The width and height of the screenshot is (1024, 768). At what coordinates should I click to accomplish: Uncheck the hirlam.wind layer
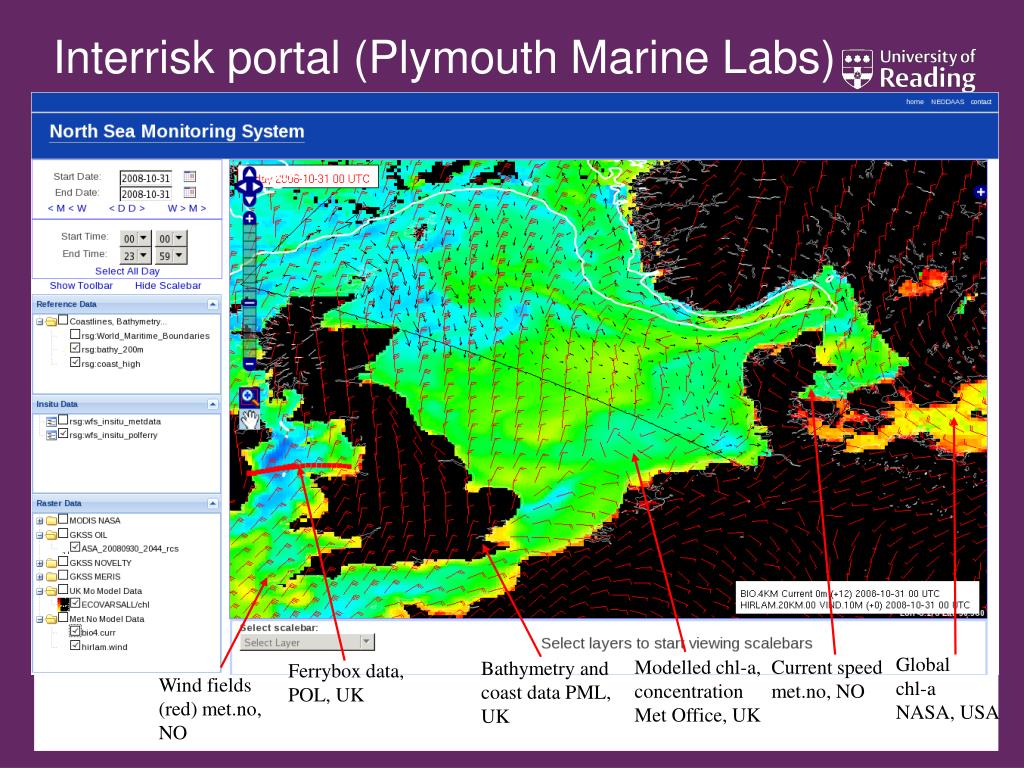coord(75,646)
